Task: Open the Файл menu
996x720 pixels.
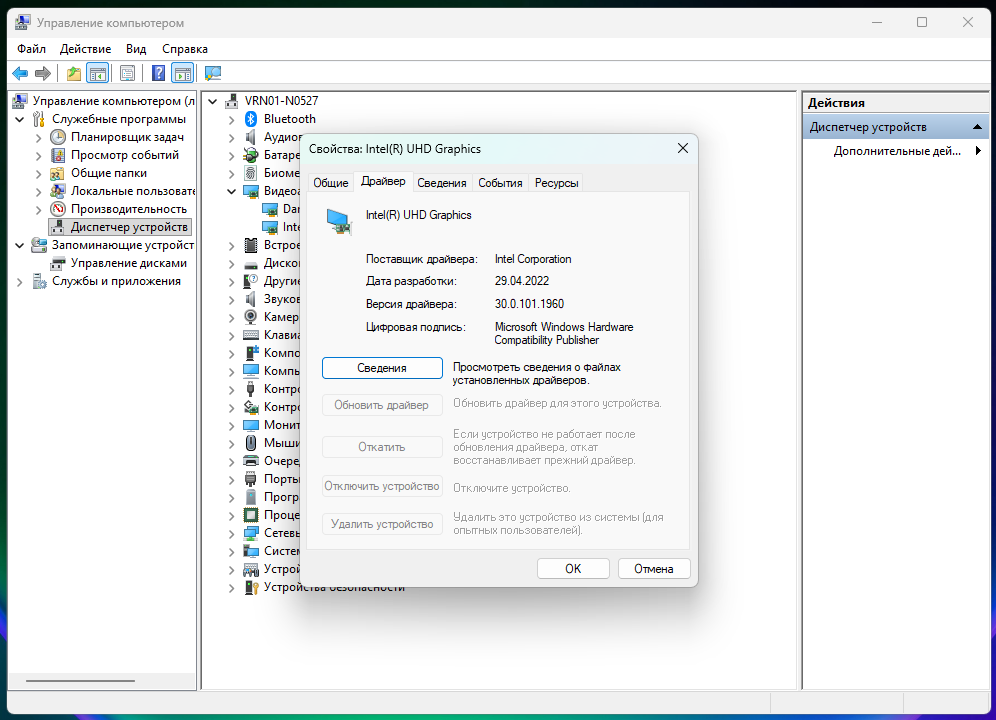Action: 31,49
